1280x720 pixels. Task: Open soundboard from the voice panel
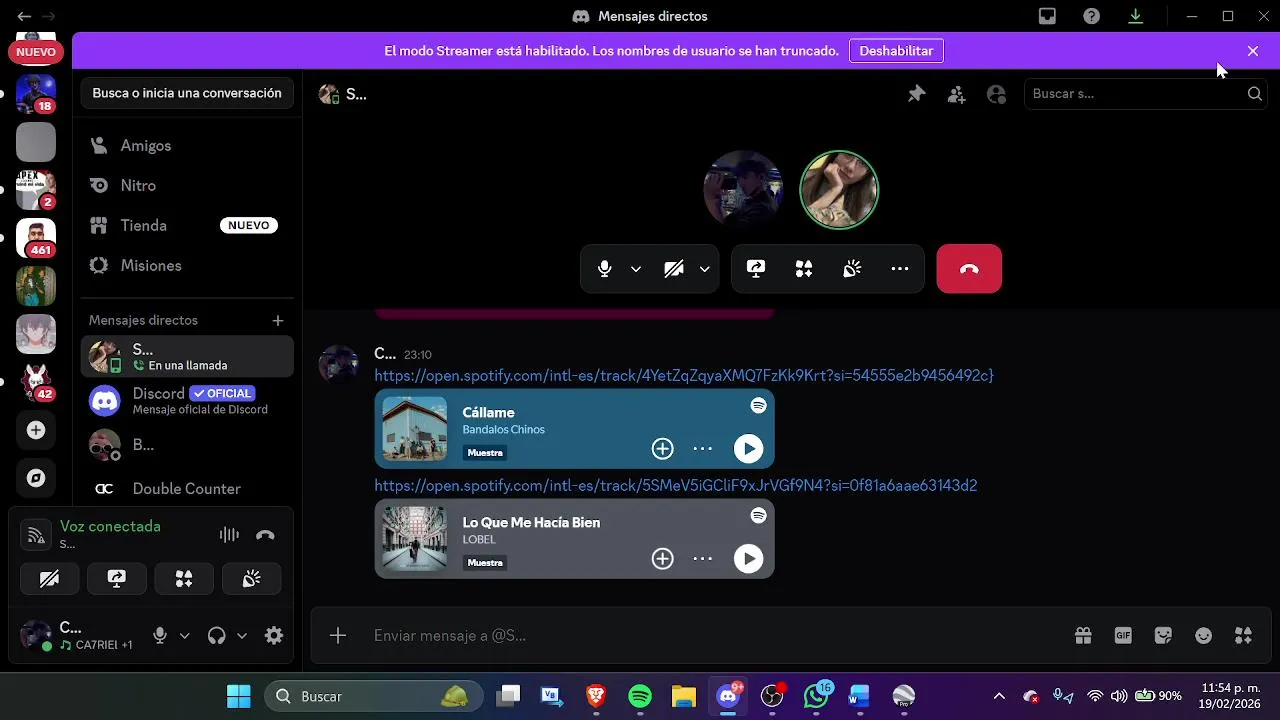coord(252,579)
